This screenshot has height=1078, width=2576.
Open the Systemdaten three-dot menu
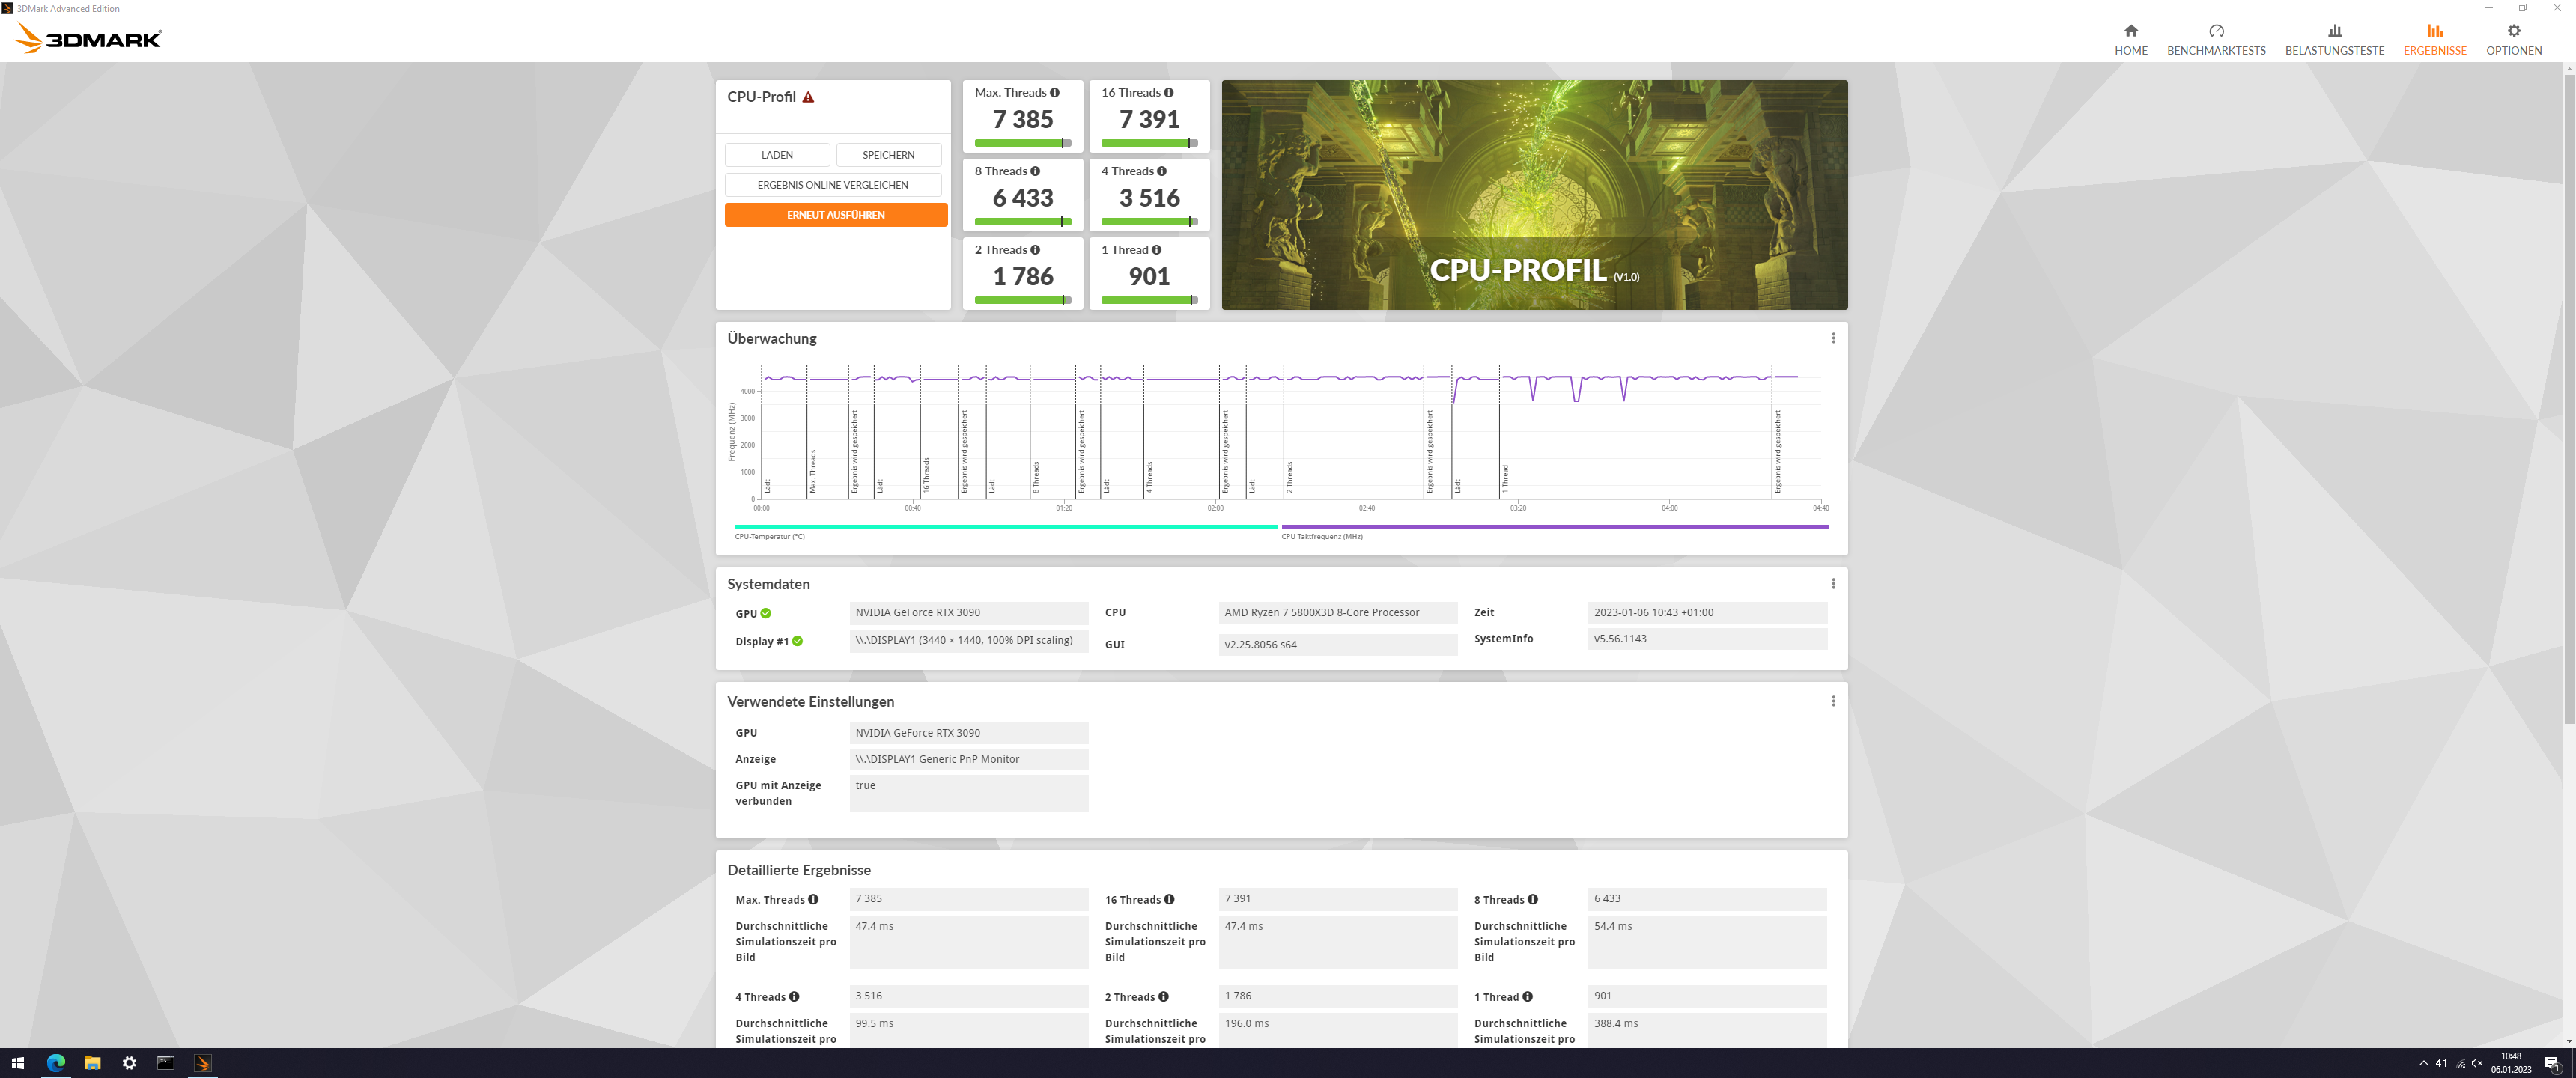[1833, 584]
